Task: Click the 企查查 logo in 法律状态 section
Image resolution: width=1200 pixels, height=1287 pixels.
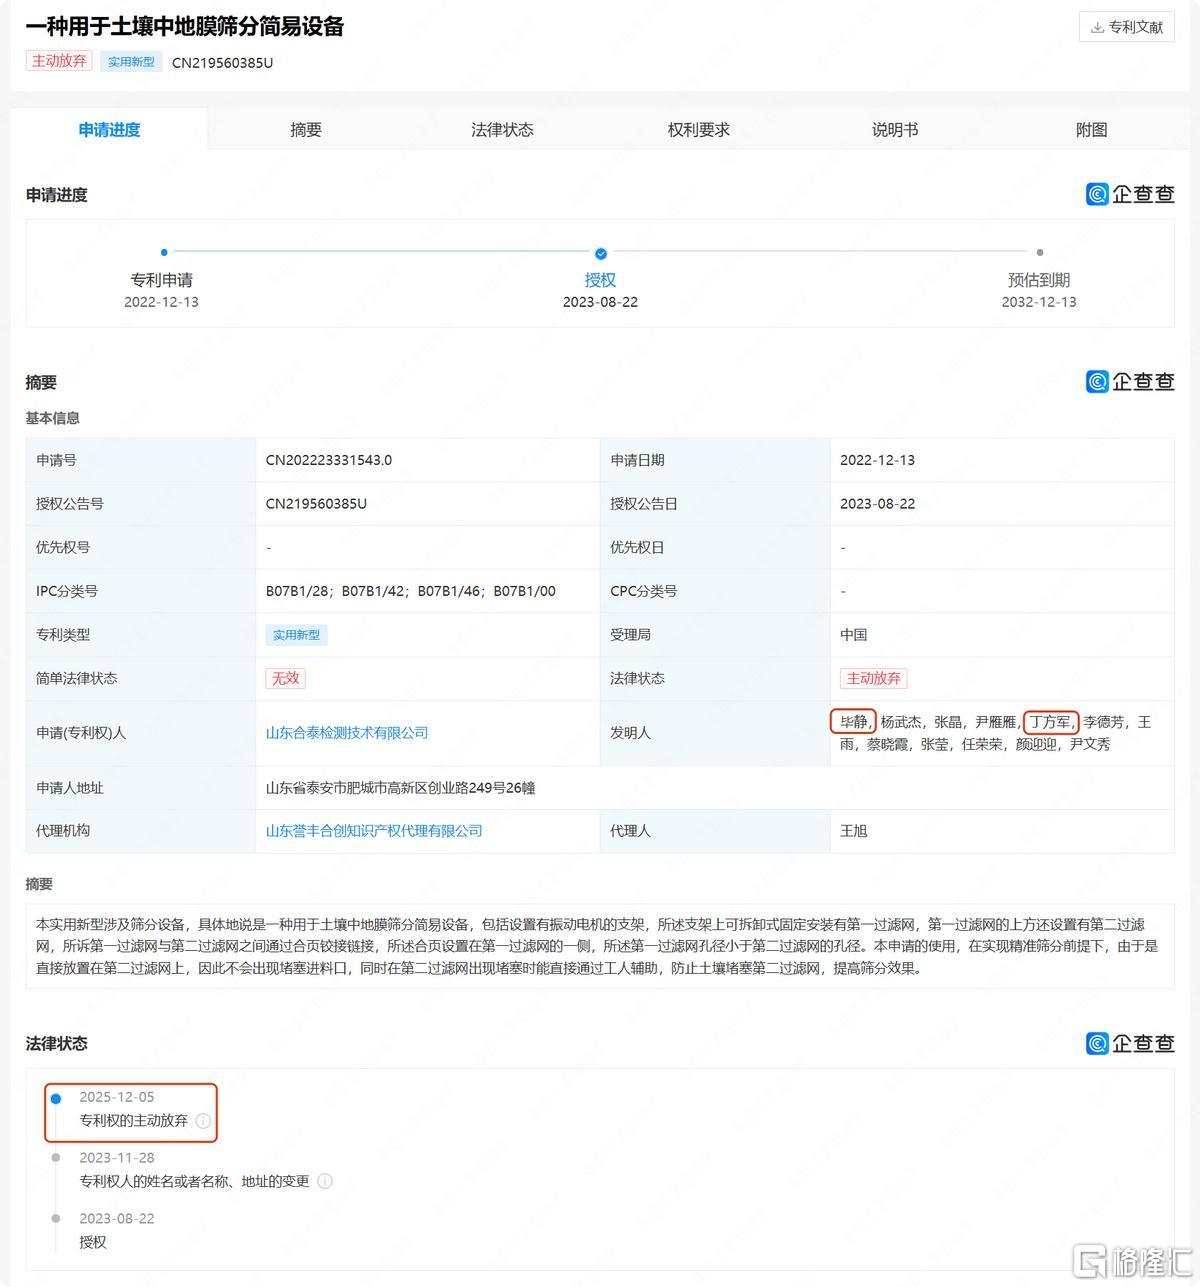Action: (1130, 1043)
